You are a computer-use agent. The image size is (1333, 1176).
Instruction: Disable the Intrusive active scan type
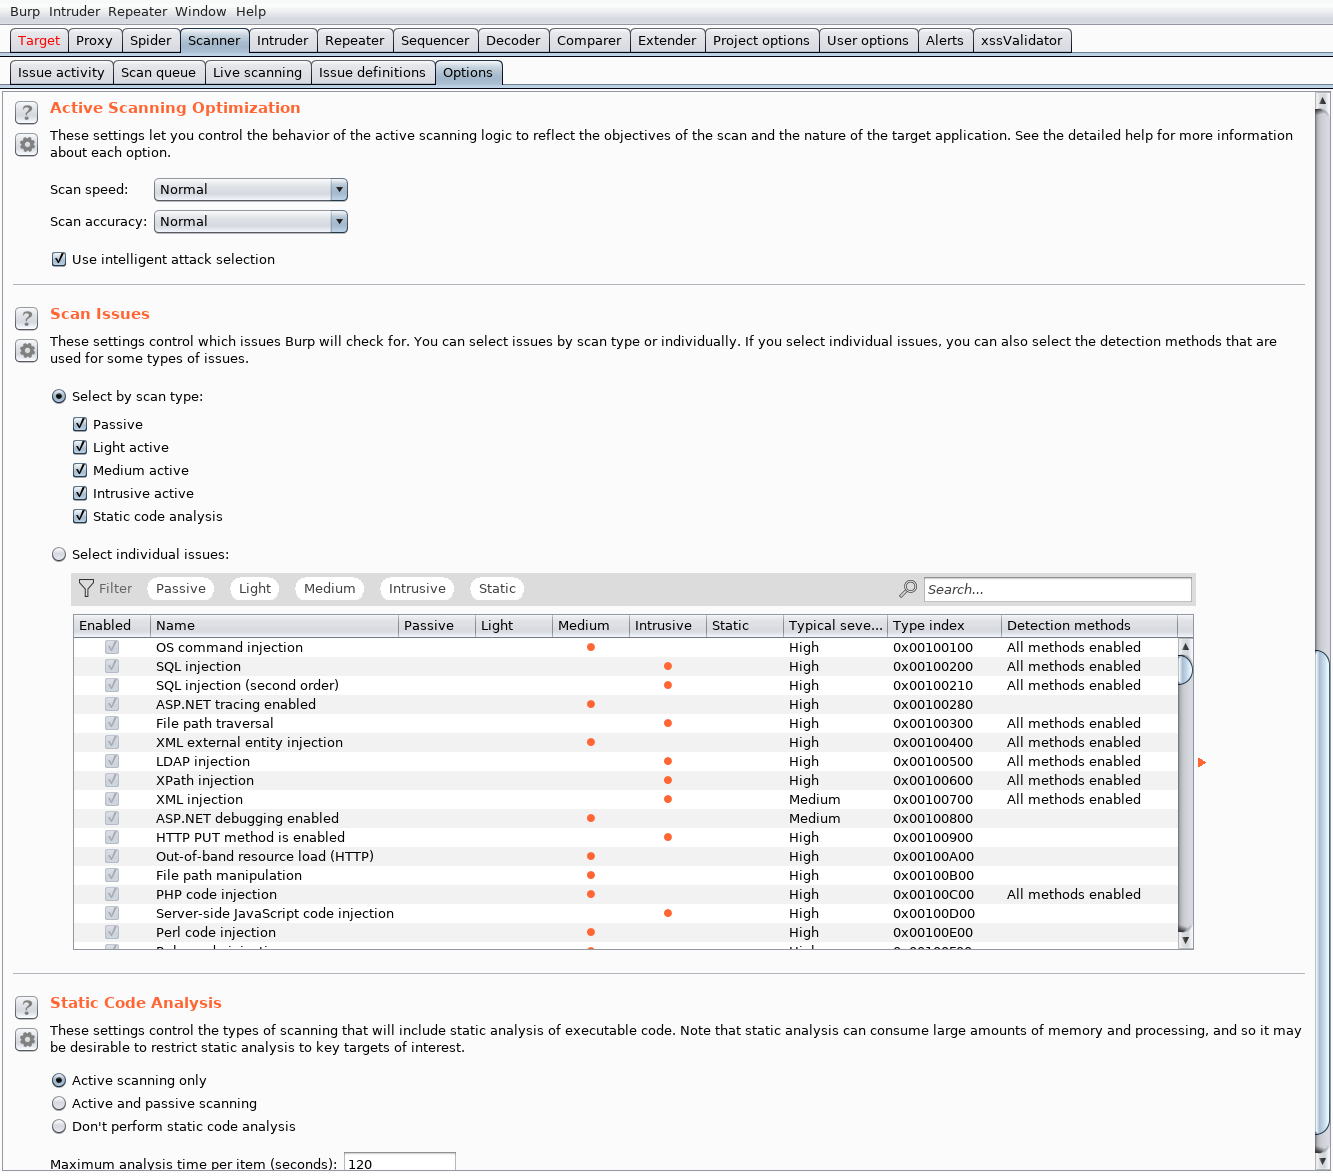tap(80, 493)
